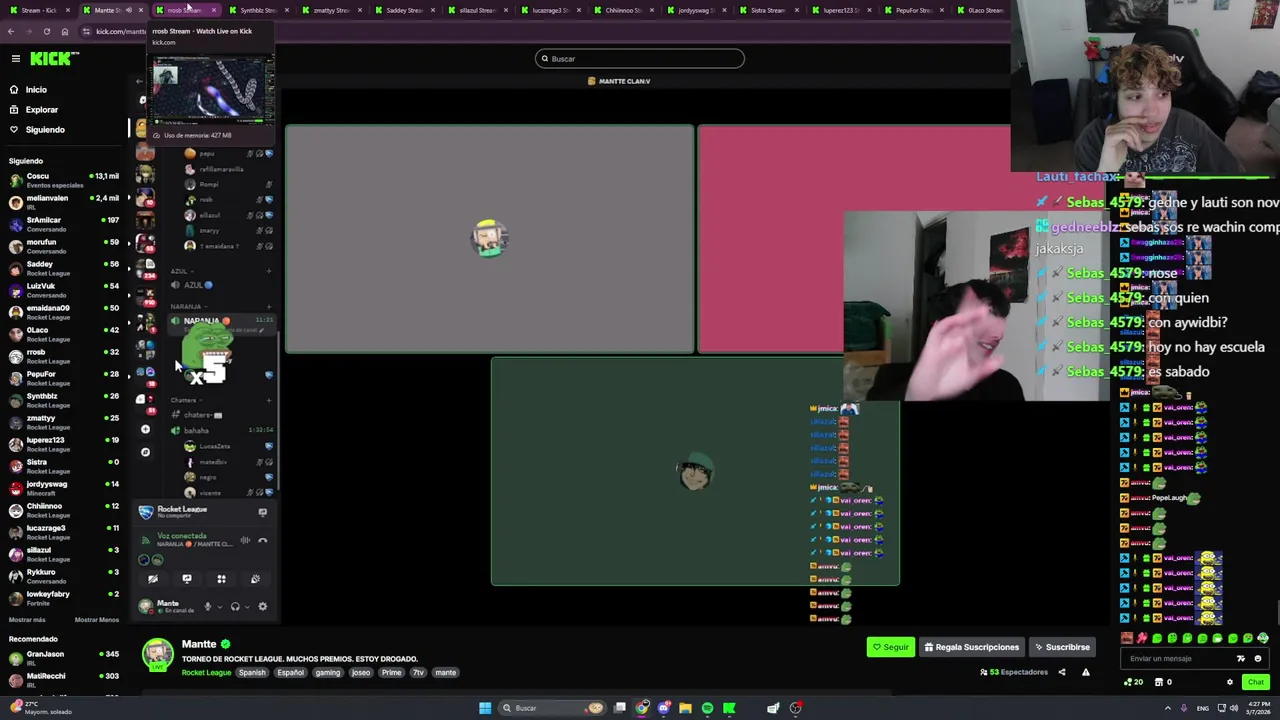Open jordyyswag channel in sidebar

tap(65, 488)
